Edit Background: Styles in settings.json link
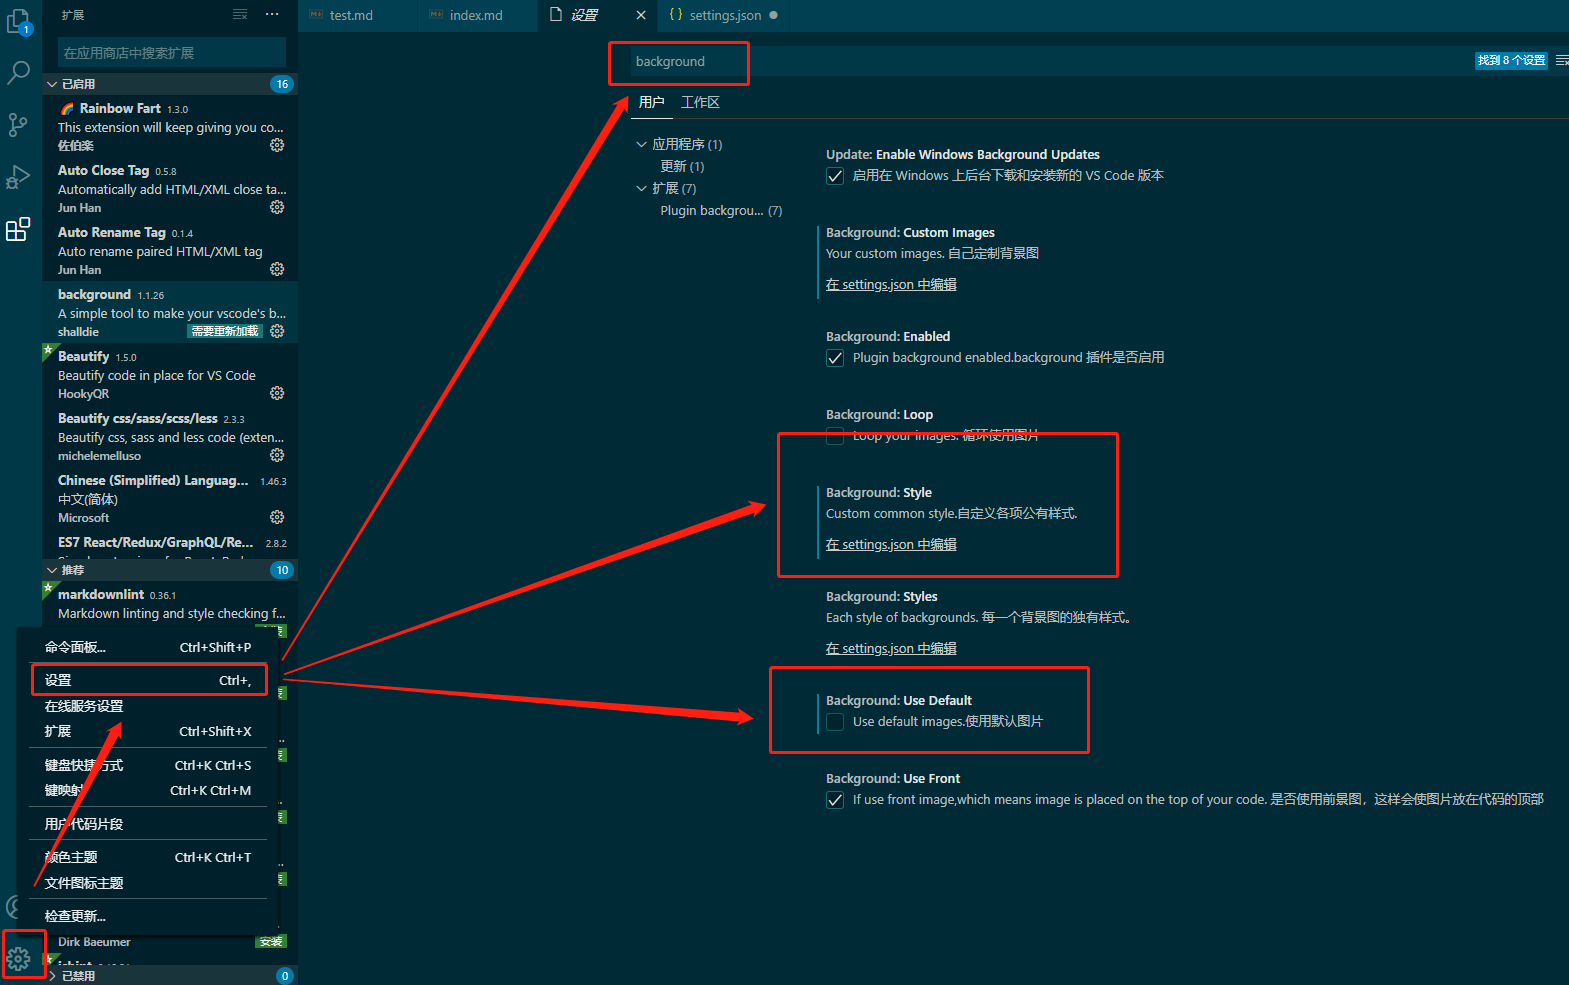 (891, 649)
